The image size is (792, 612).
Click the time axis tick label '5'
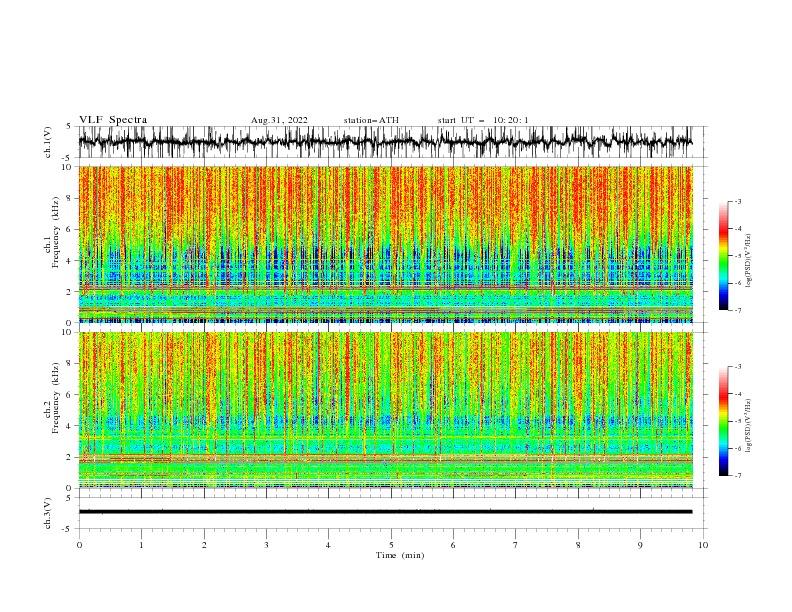coord(391,545)
